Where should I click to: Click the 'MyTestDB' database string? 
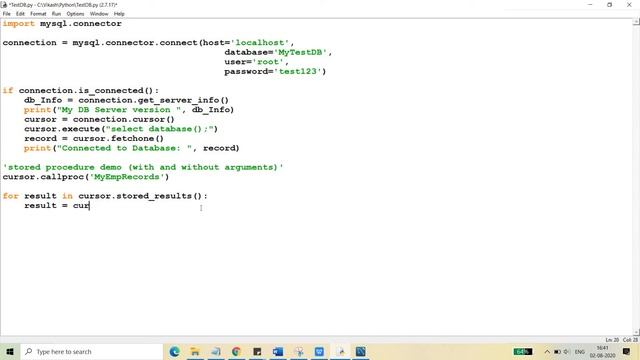click(x=301, y=52)
